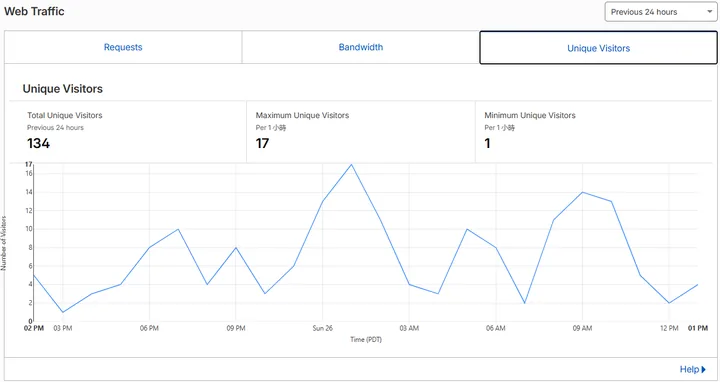The image size is (720, 382).
Task: Select the Unique Visitors tab
Action: [598, 48]
